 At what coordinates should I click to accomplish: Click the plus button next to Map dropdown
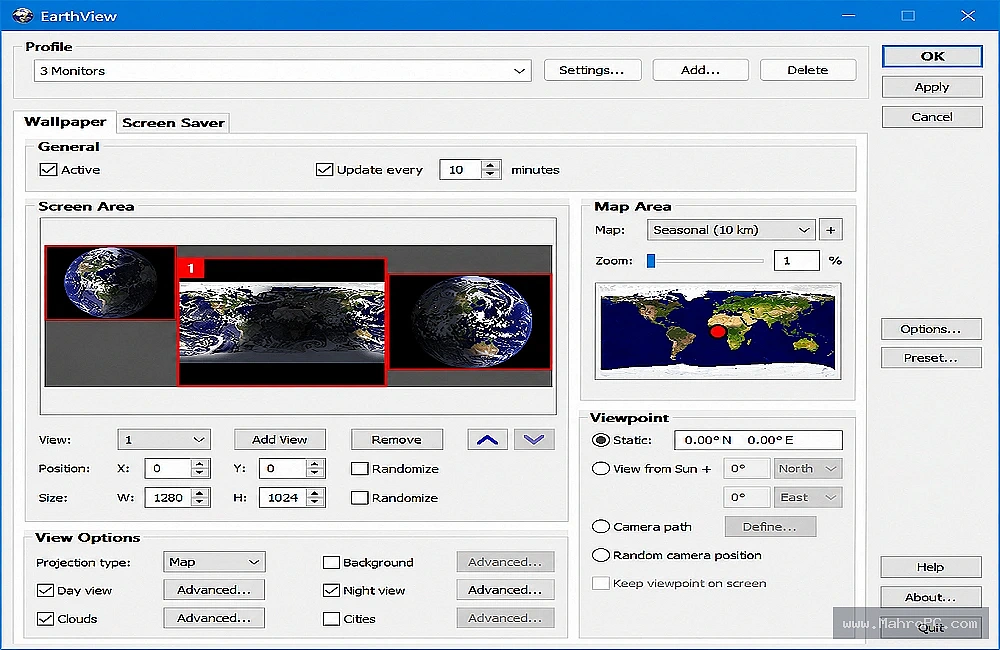830,230
